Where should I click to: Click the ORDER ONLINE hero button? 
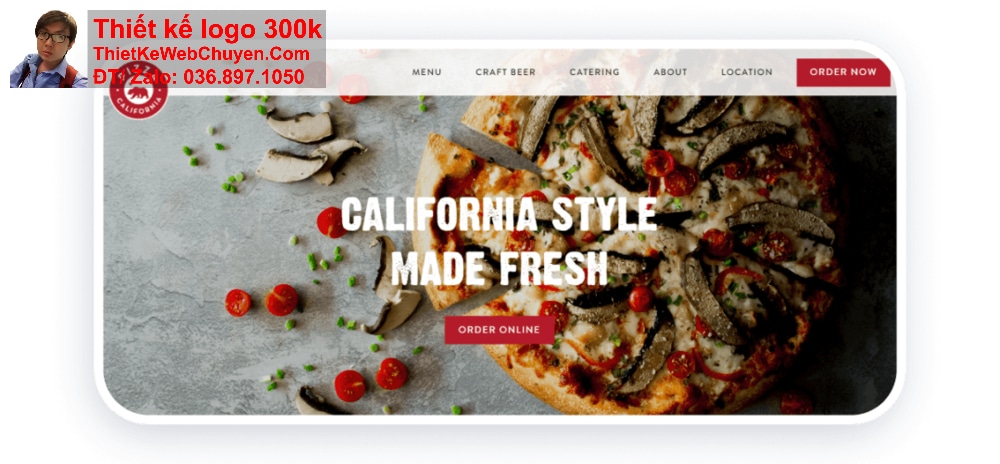click(499, 330)
